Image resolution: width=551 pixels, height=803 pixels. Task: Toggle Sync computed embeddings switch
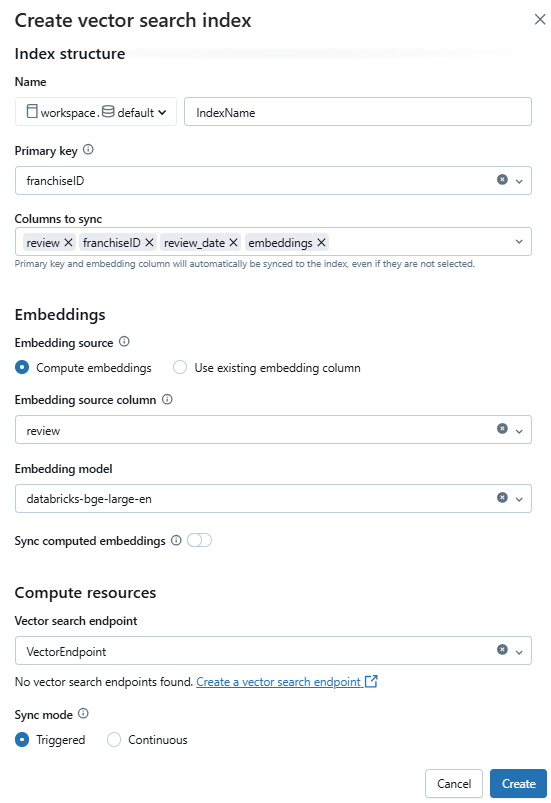pos(199,540)
